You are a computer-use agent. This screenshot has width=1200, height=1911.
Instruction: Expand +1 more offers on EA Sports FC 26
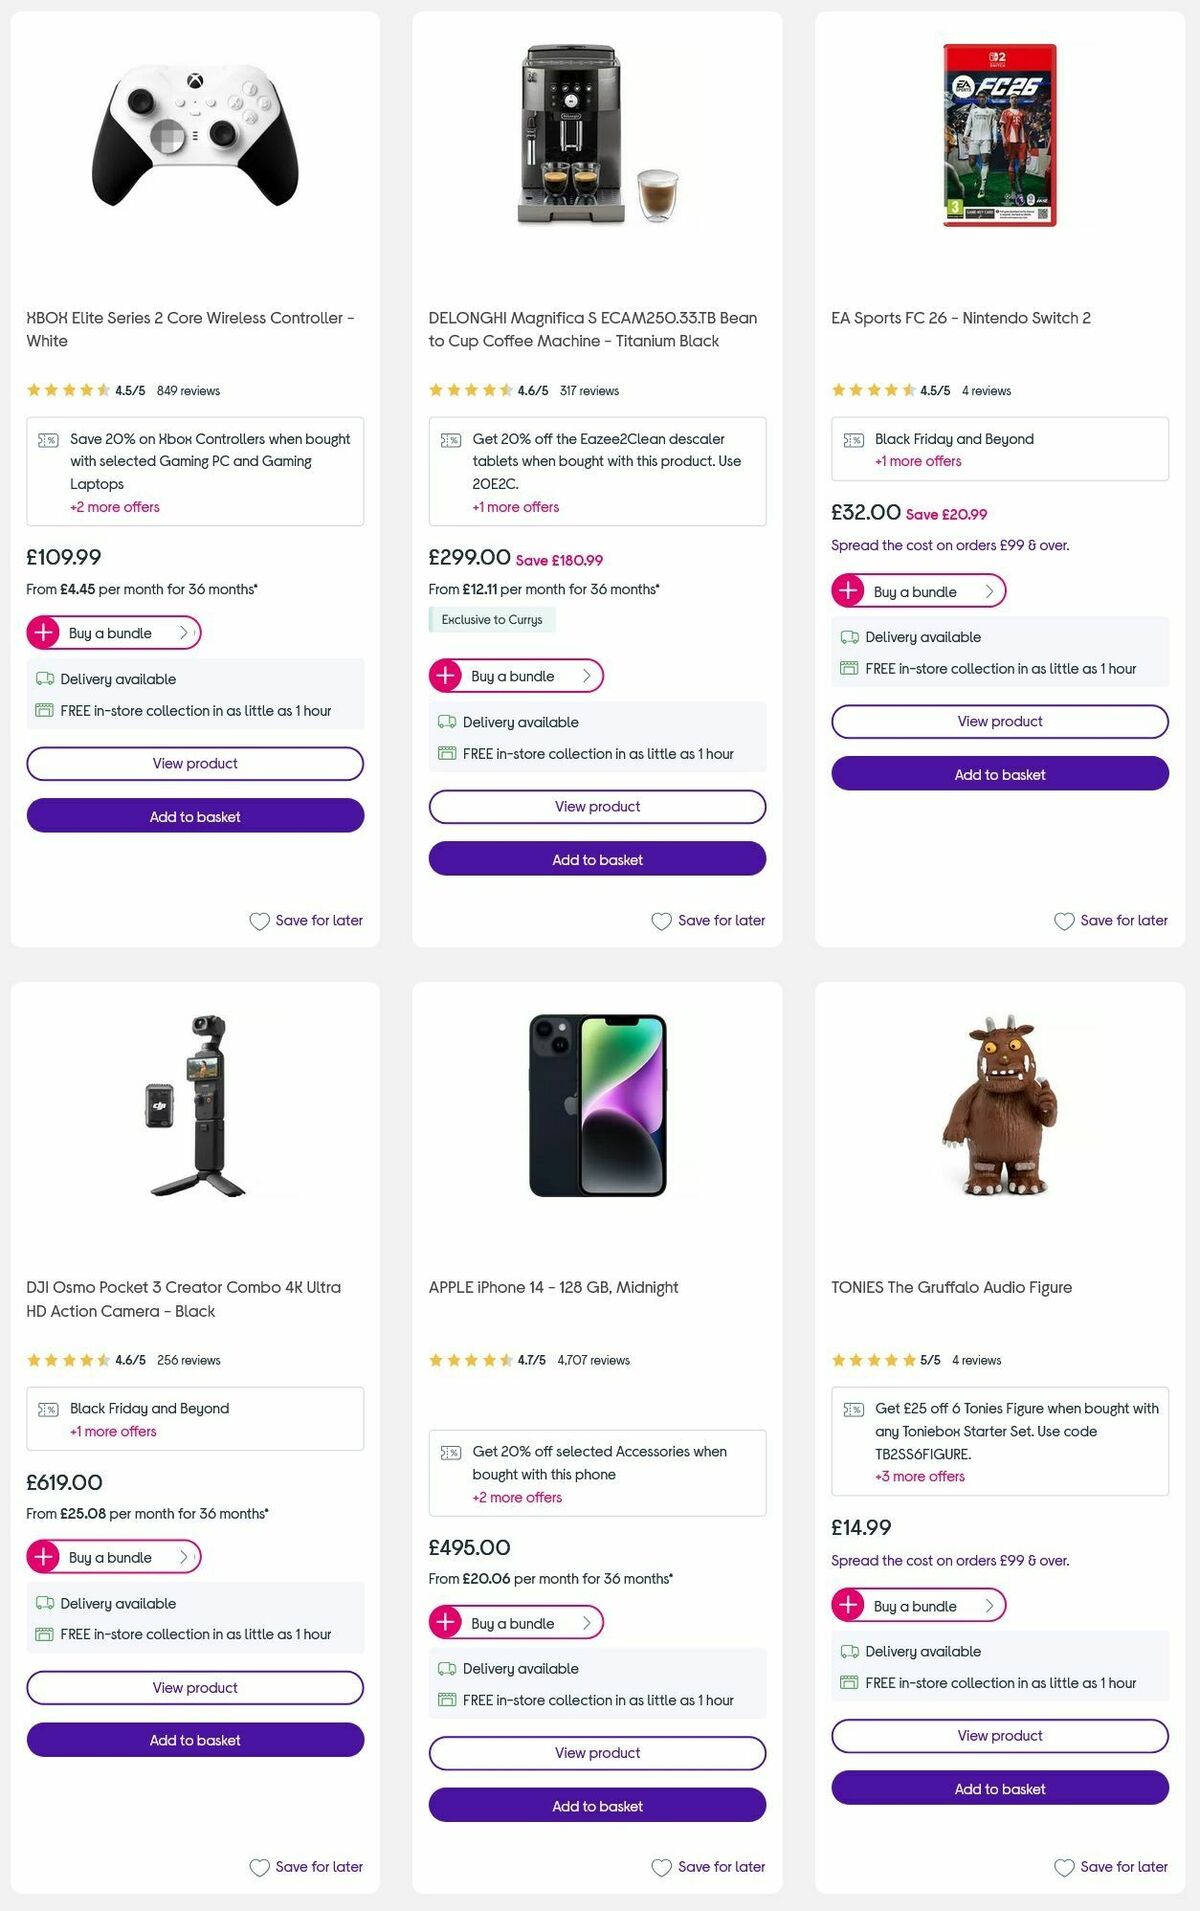pos(916,461)
